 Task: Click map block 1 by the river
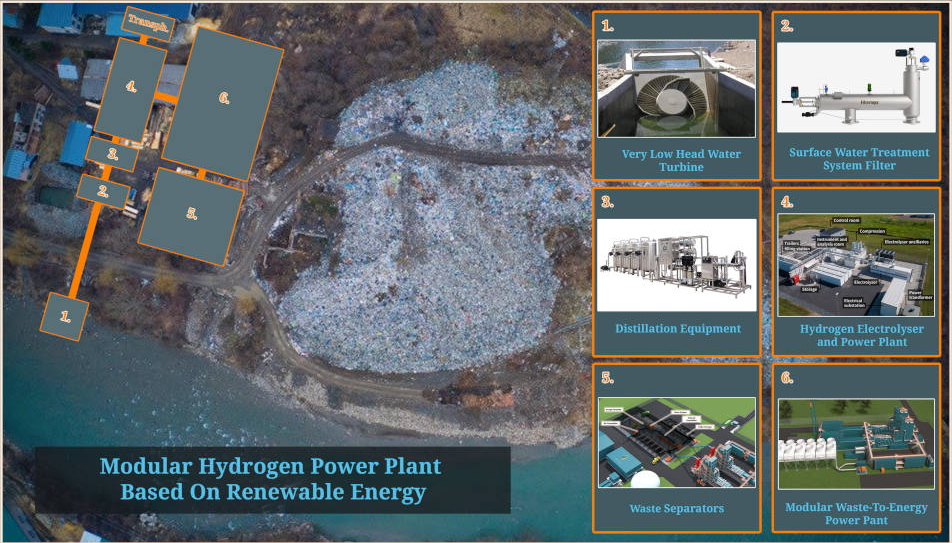(x=64, y=316)
